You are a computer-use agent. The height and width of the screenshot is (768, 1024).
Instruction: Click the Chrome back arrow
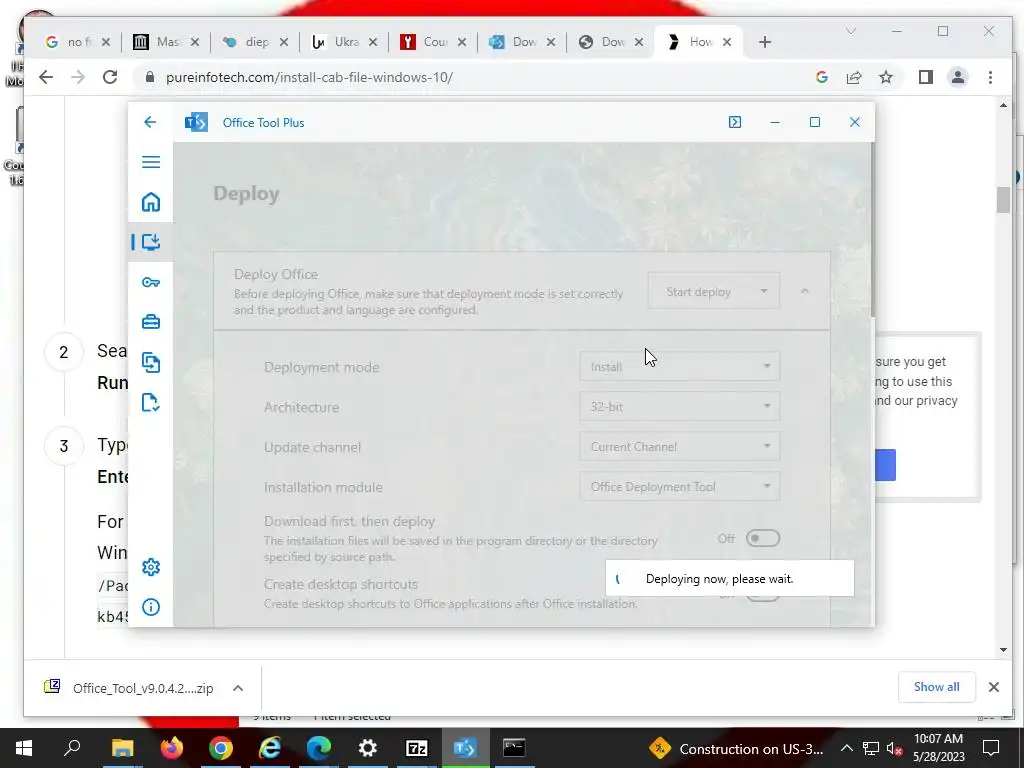(x=46, y=77)
